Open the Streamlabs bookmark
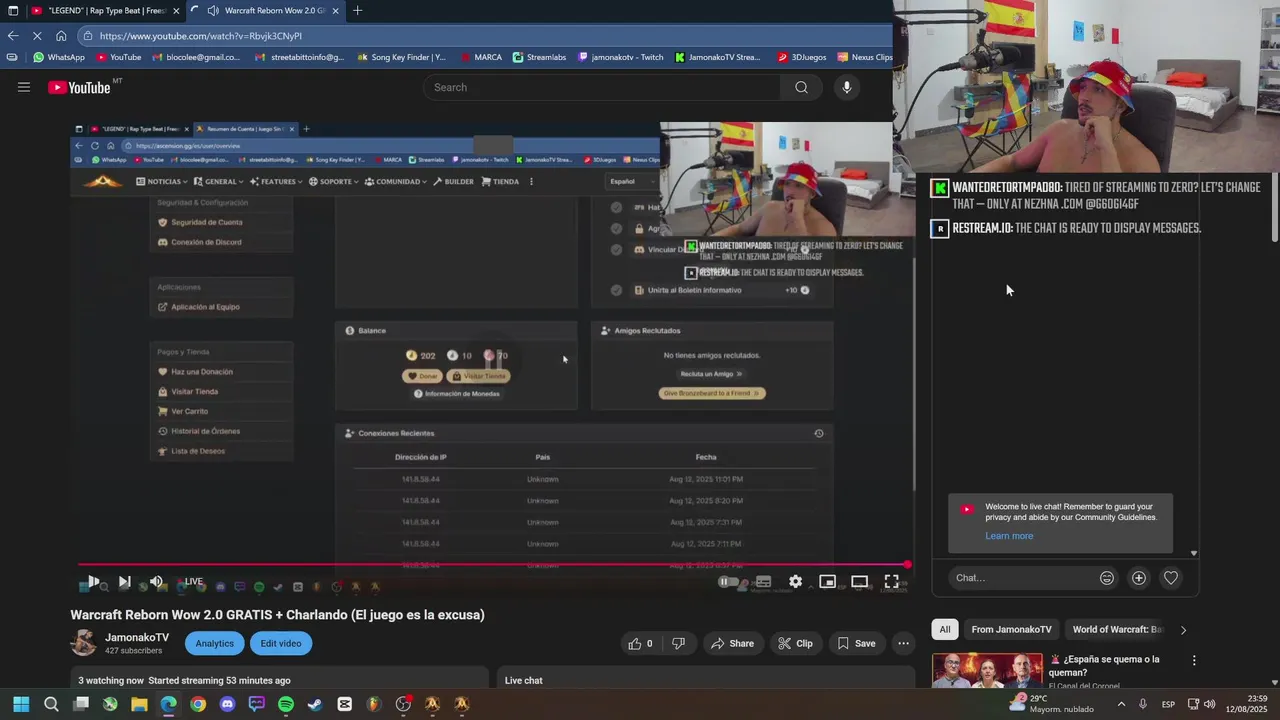The image size is (1280, 720). (x=539, y=57)
